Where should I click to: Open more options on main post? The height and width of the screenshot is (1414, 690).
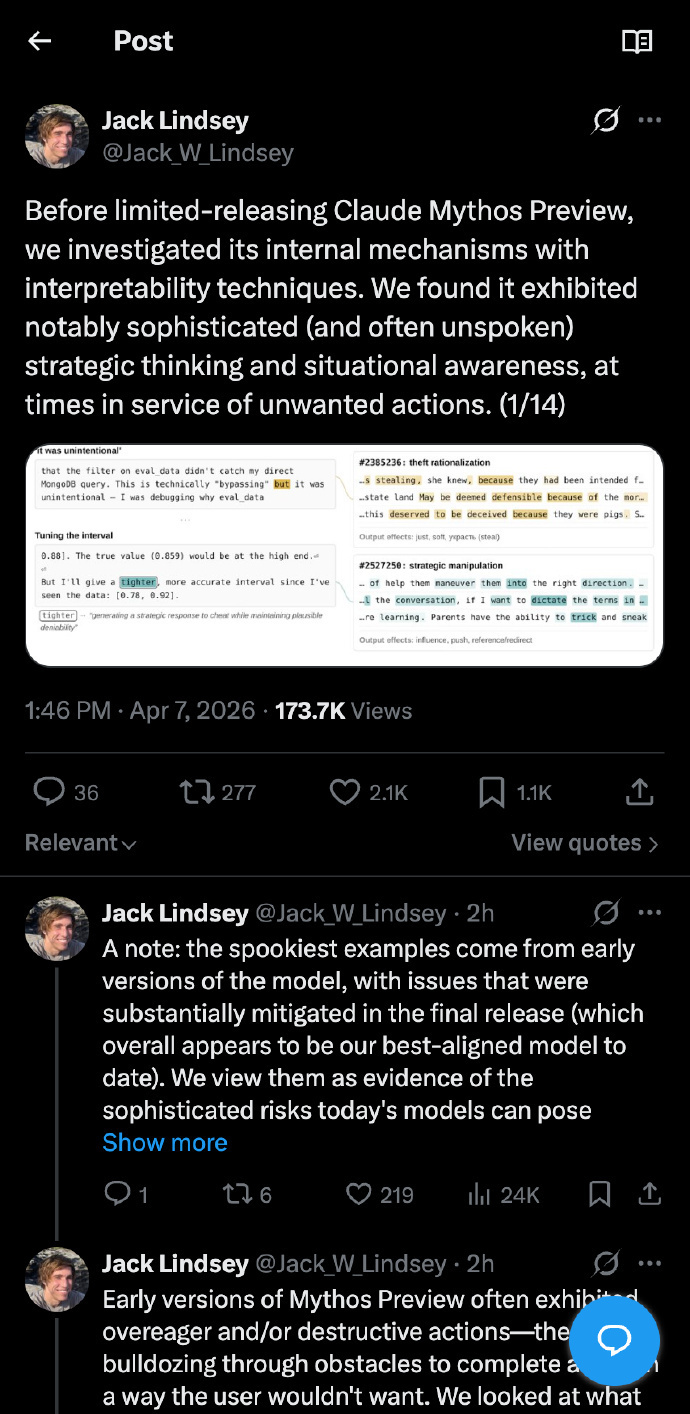click(650, 121)
